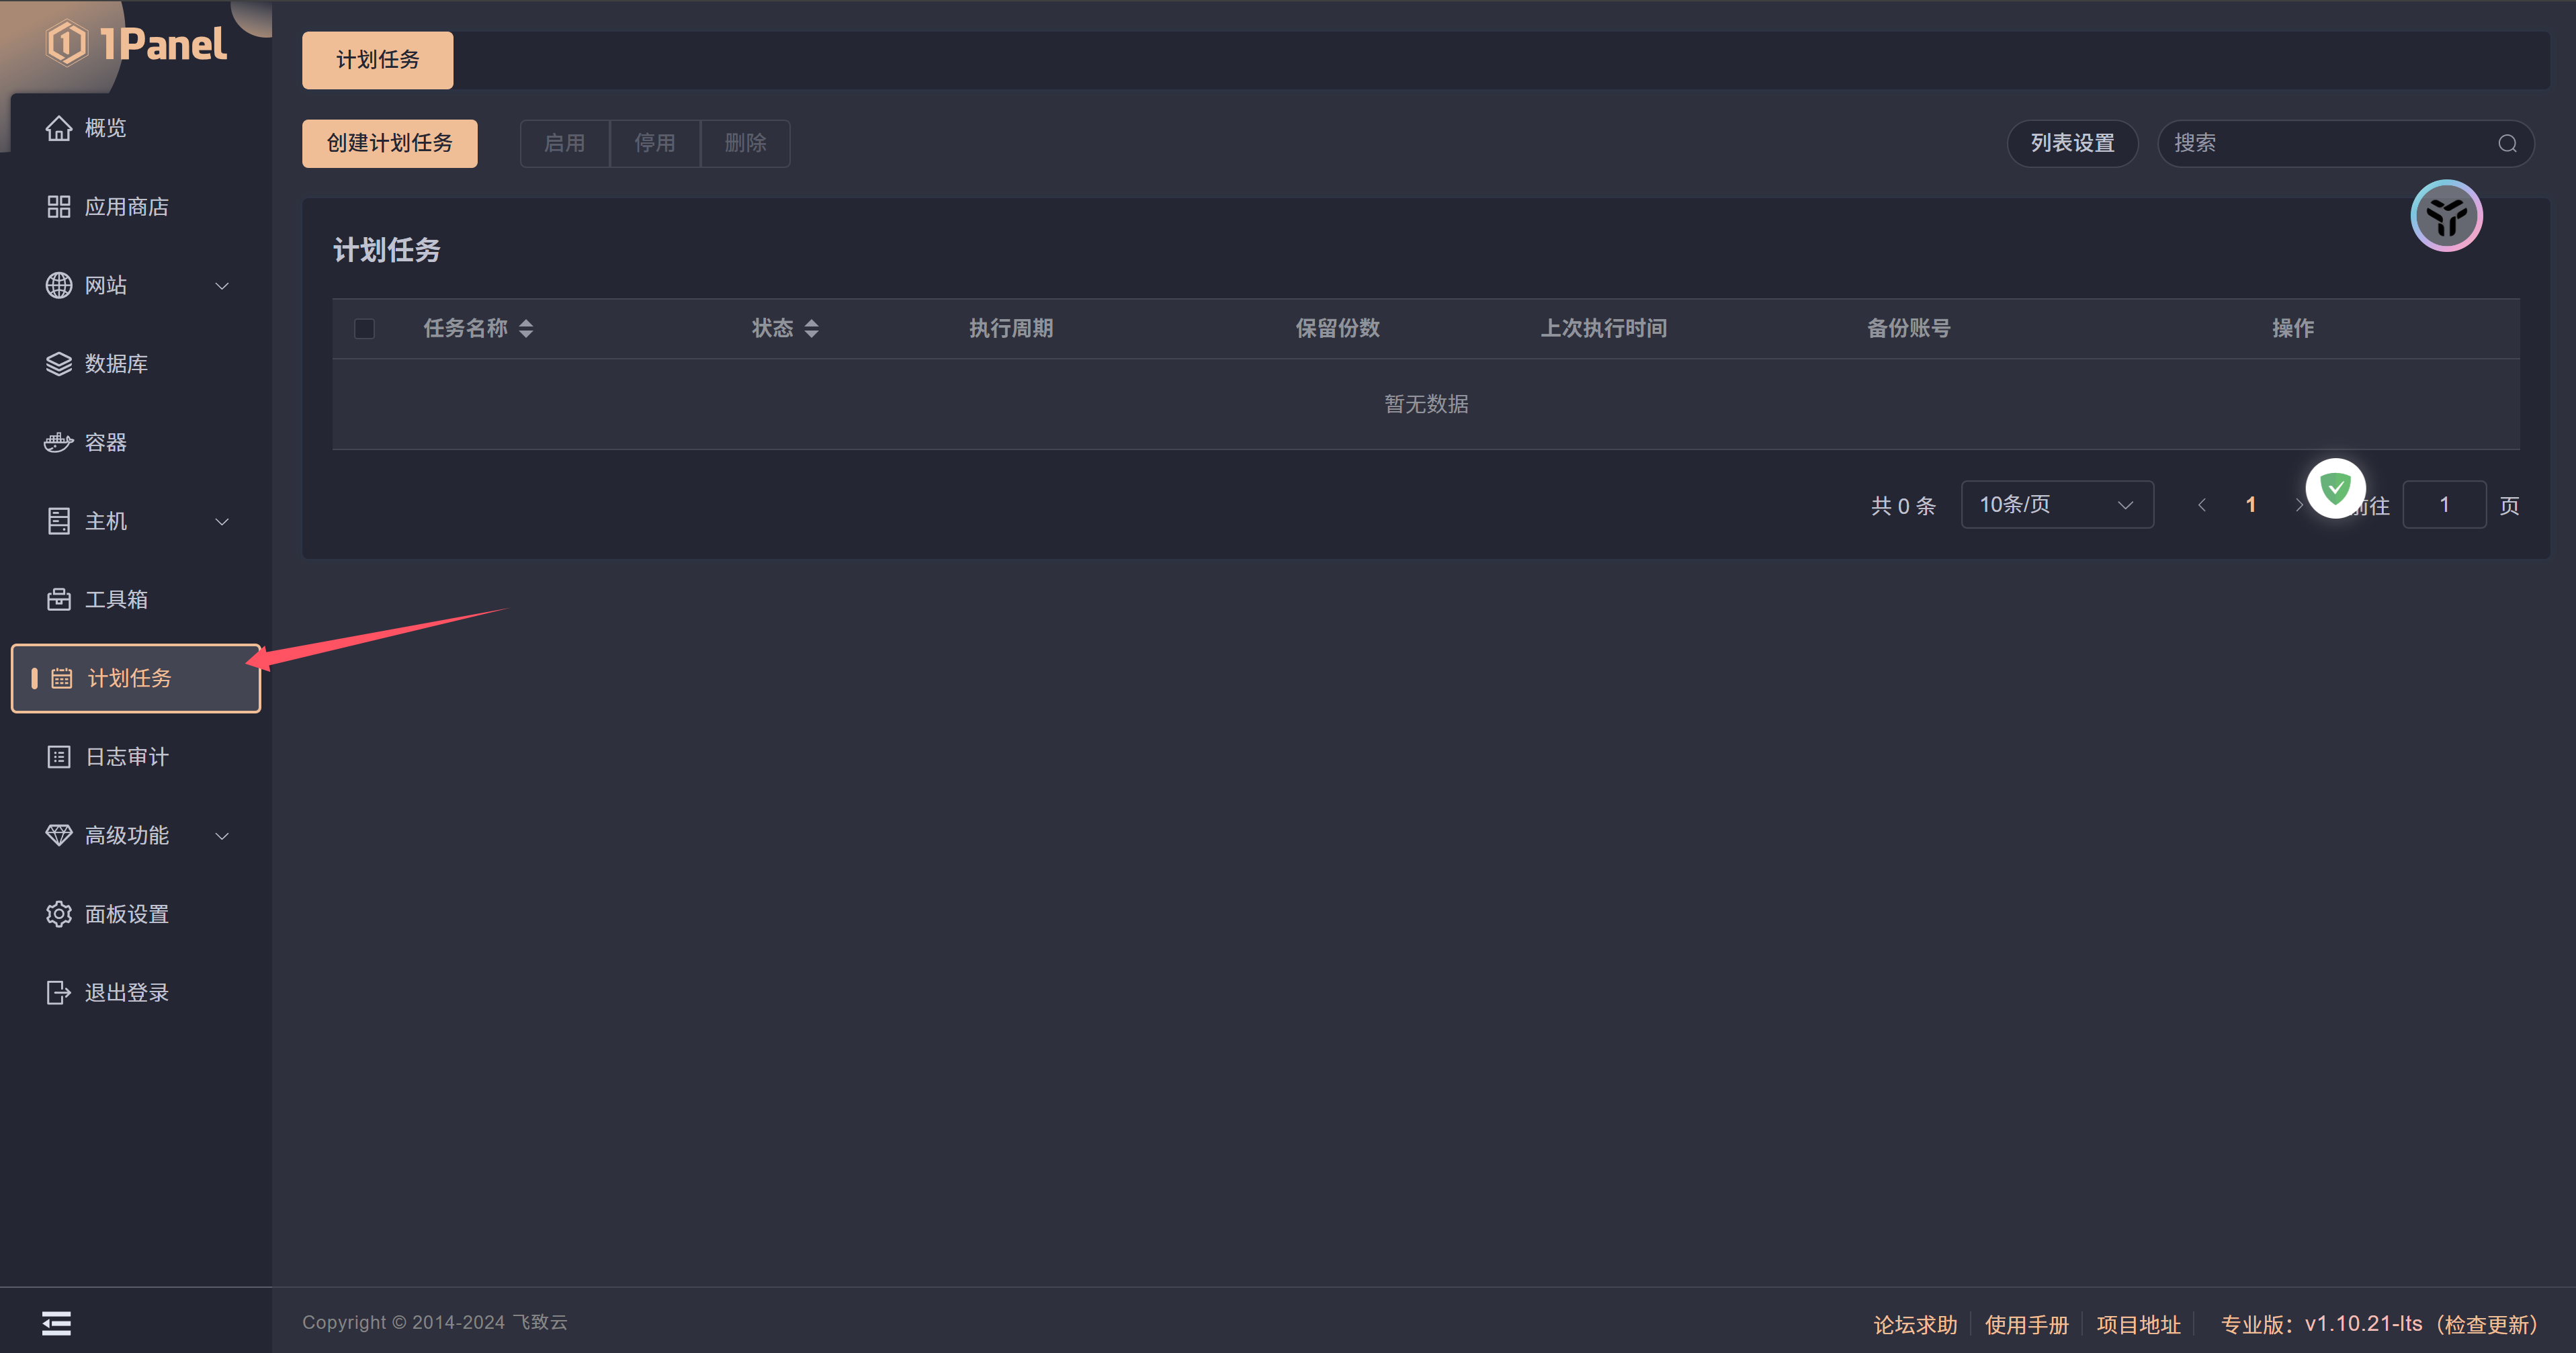This screenshot has width=2576, height=1353.
Task: Click the 主机 server icon
Action: (x=59, y=521)
